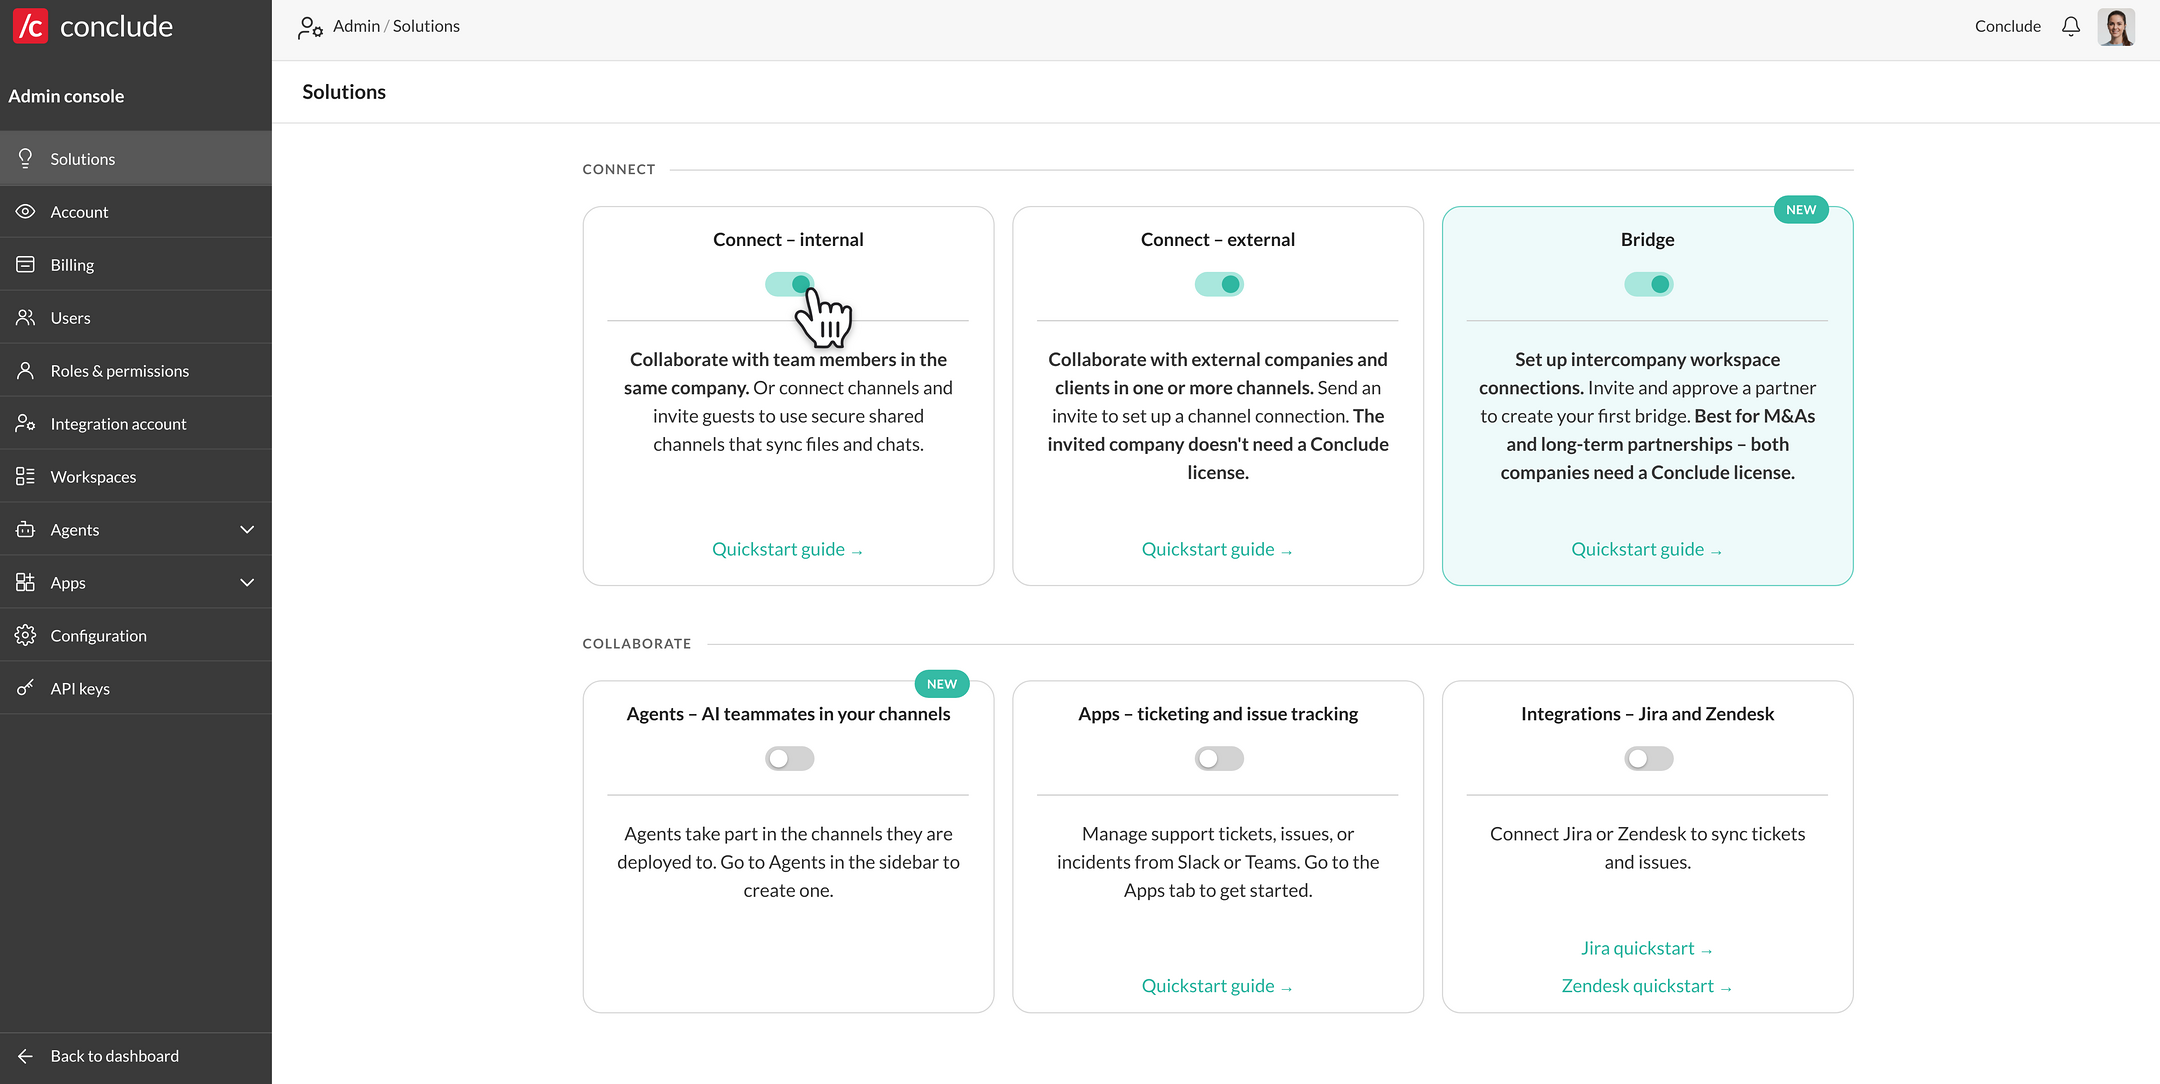Click the API keys key icon
This screenshot has height=1084, width=2160.
pyautogui.click(x=26, y=688)
